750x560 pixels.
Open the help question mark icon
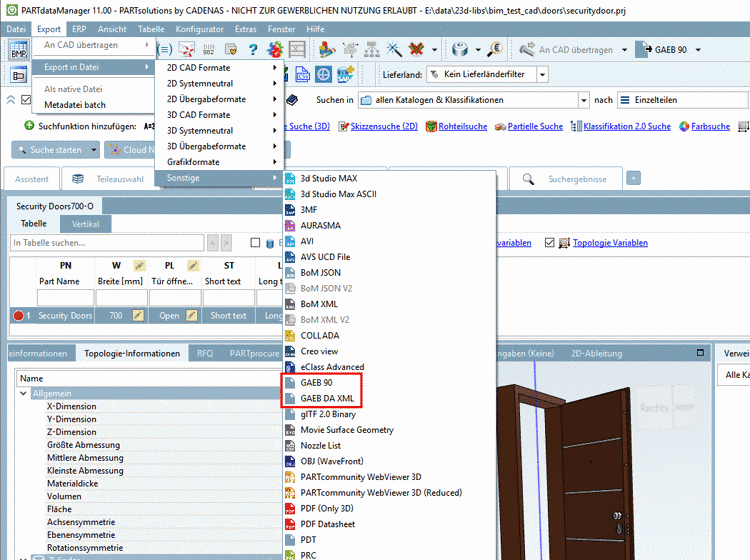(x=253, y=49)
